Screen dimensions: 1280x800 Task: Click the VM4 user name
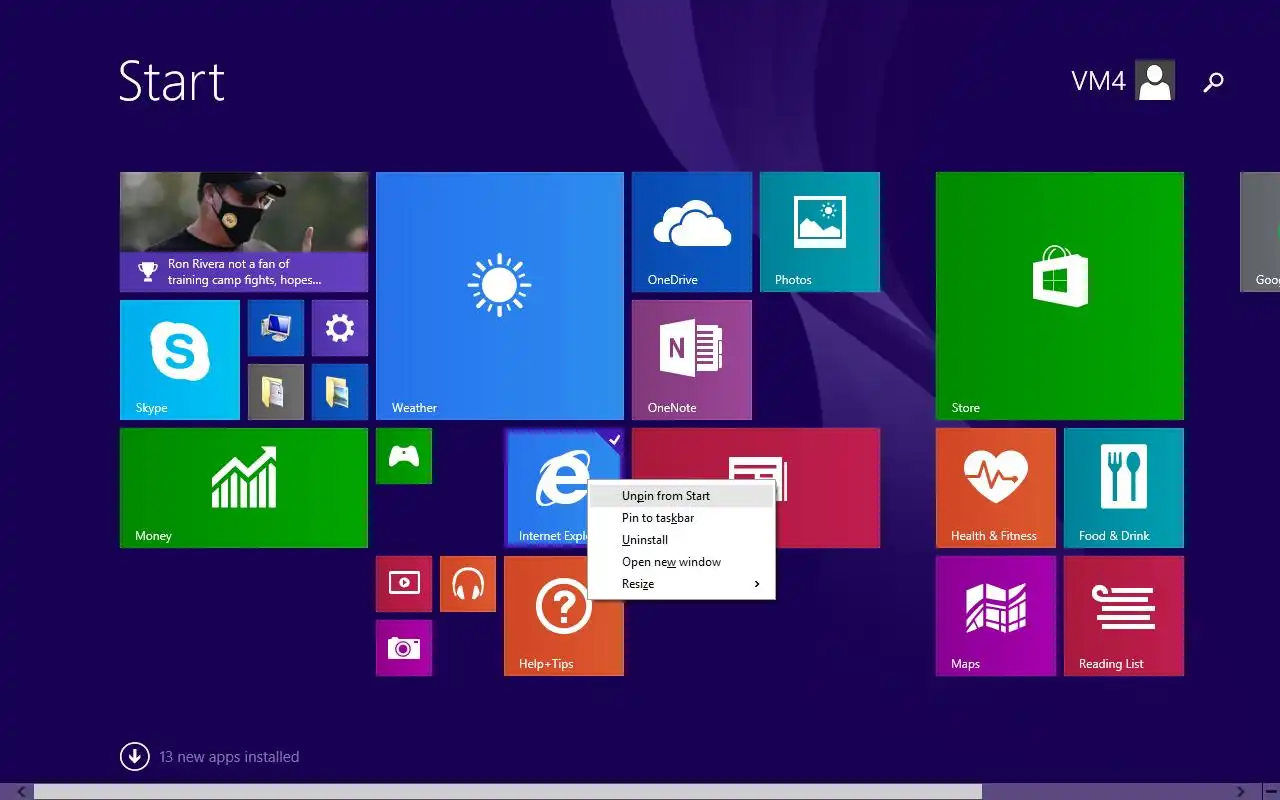click(1098, 82)
